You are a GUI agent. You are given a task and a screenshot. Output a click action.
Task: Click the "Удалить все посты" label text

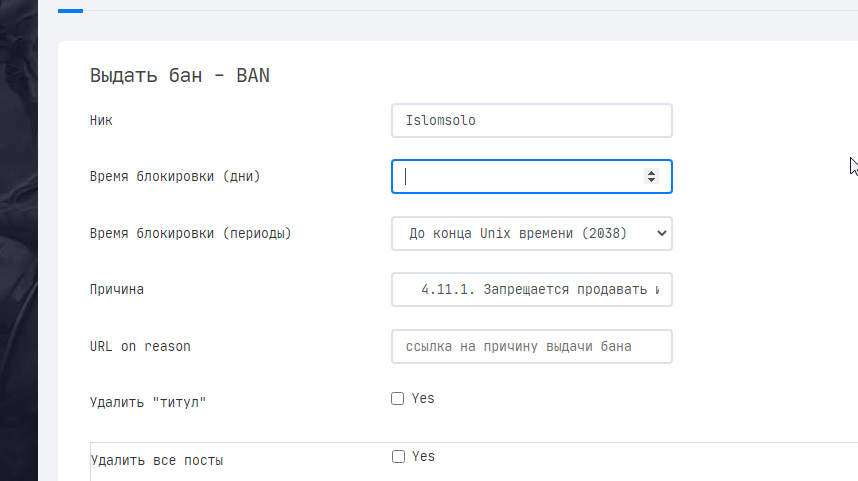tap(157, 460)
